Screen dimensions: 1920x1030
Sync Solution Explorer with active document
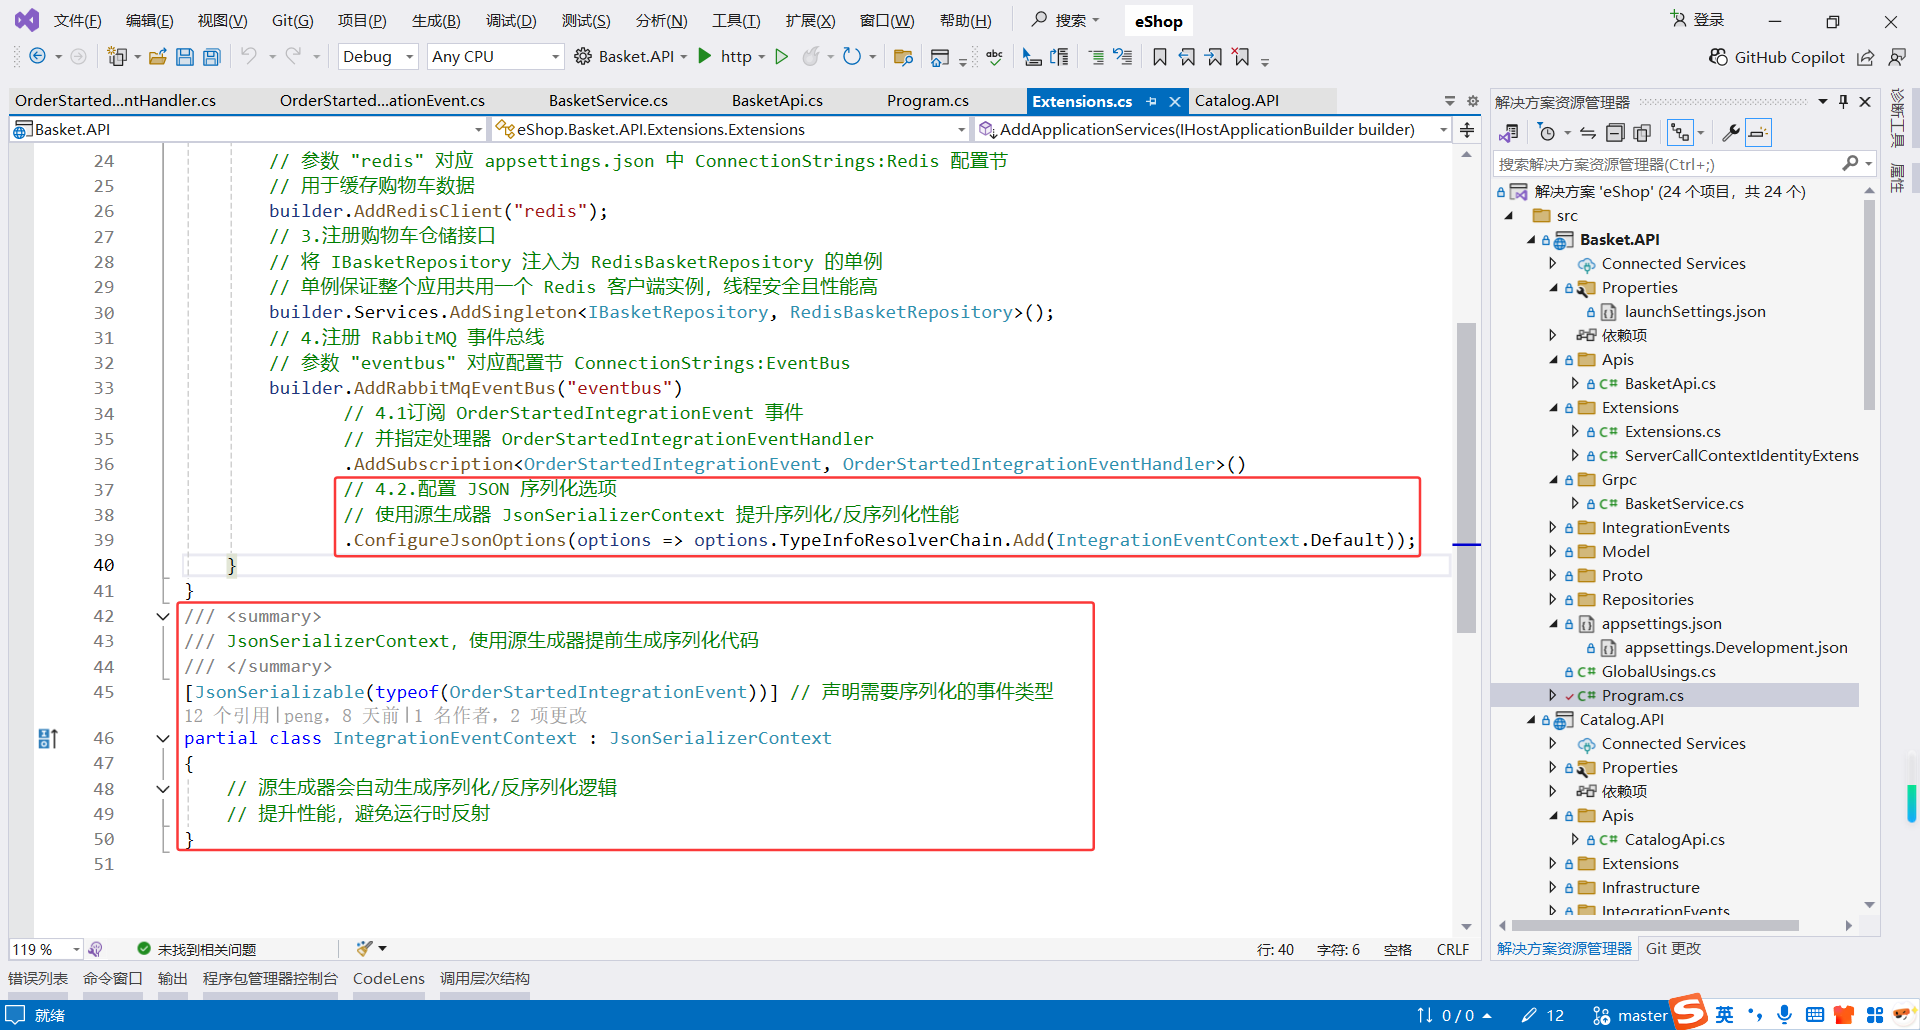[1588, 131]
